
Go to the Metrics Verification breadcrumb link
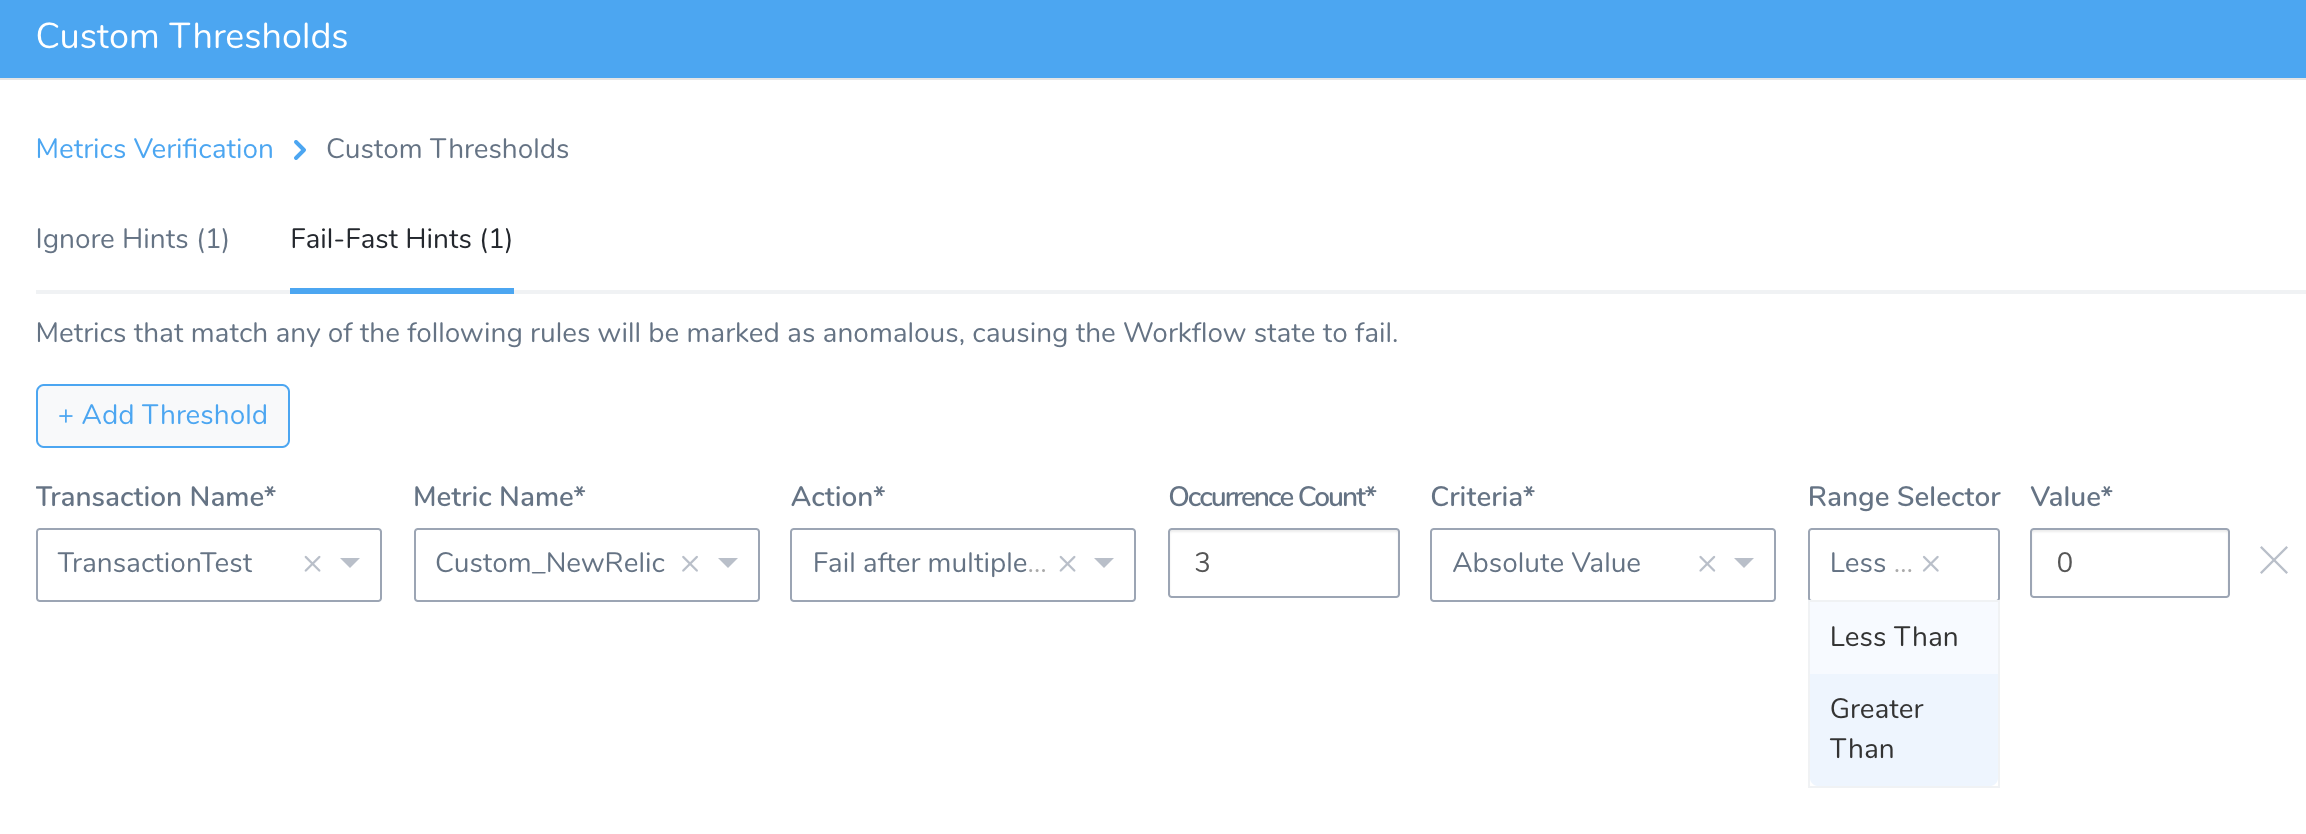(155, 149)
